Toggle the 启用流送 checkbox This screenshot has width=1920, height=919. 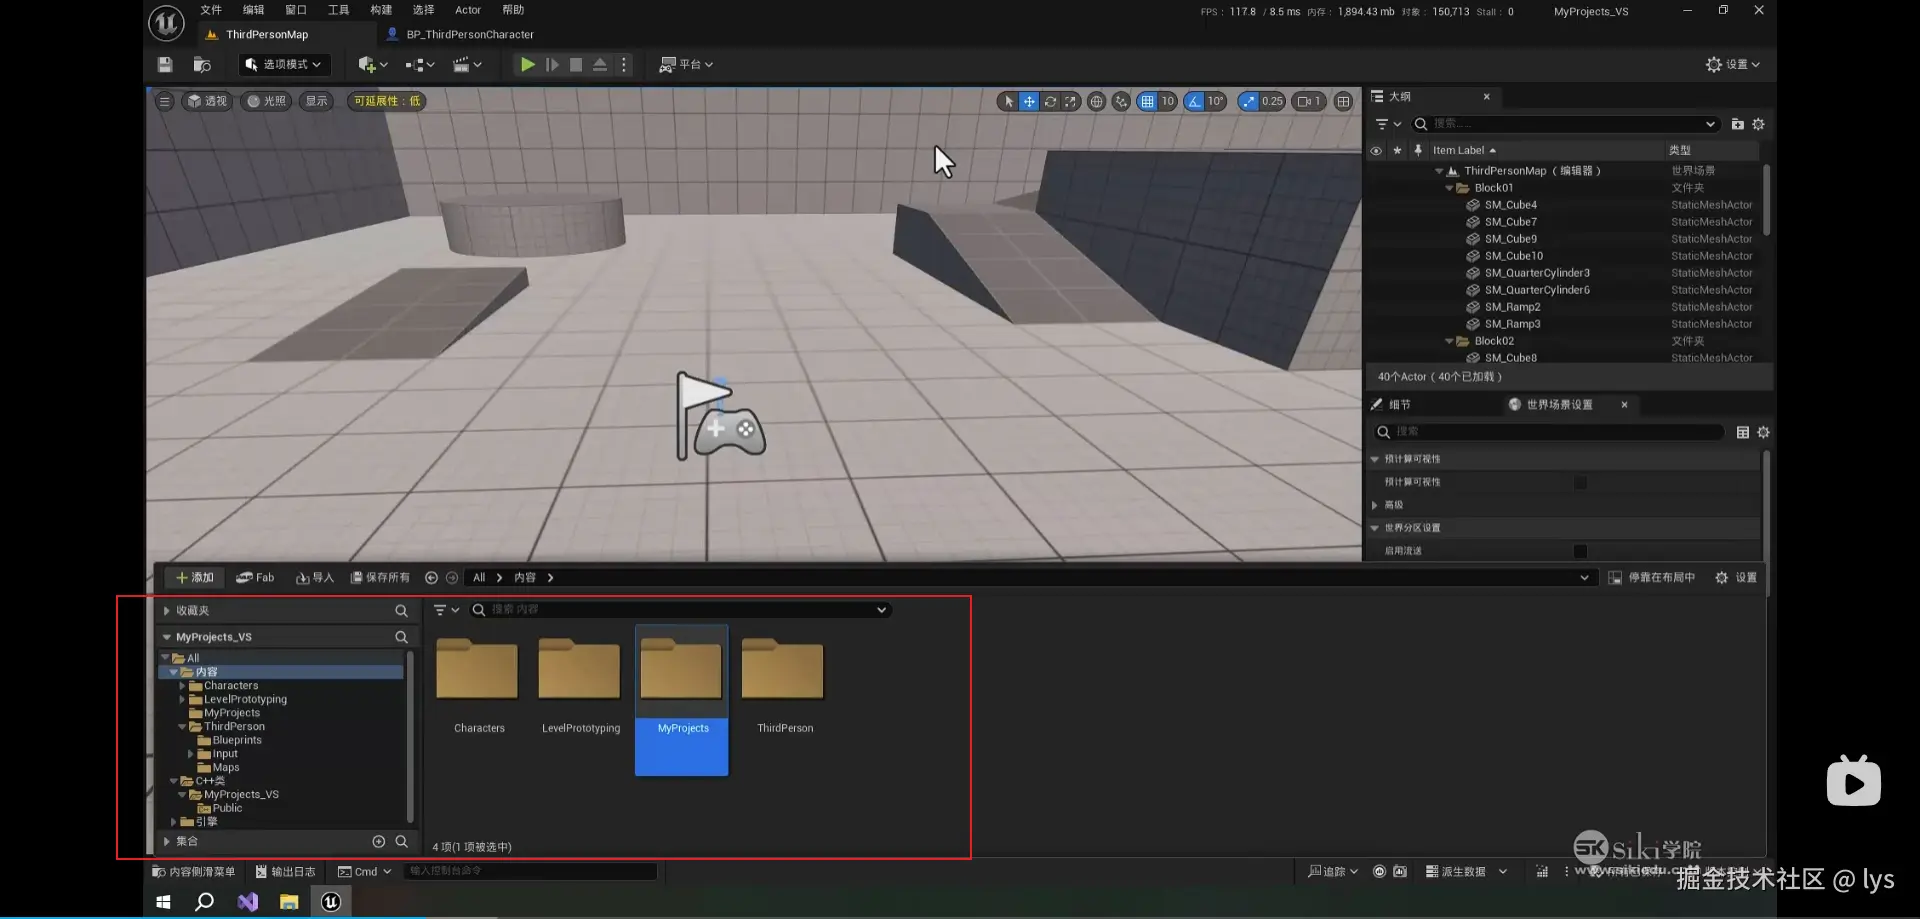(x=1580, y=551)
